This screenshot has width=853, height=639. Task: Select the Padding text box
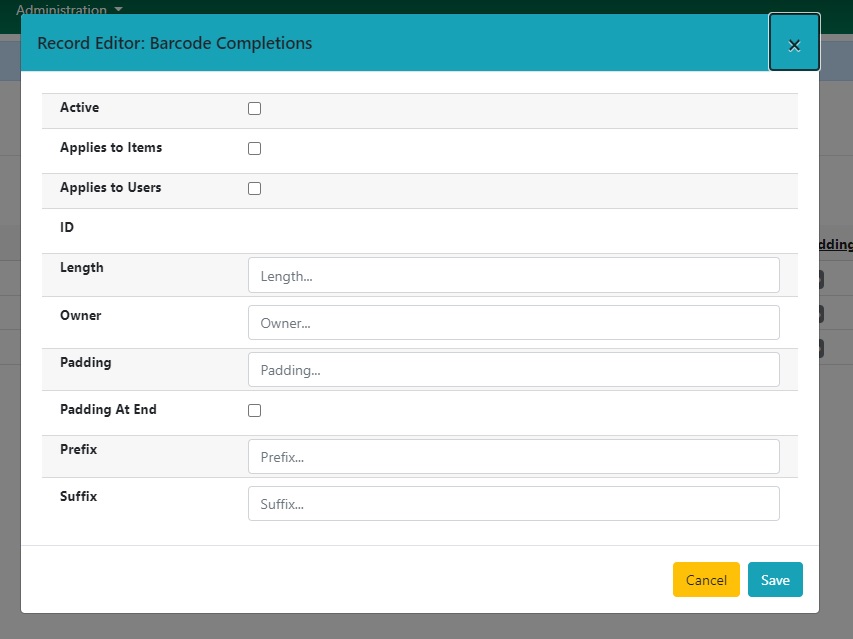click(x=512, y=369)
